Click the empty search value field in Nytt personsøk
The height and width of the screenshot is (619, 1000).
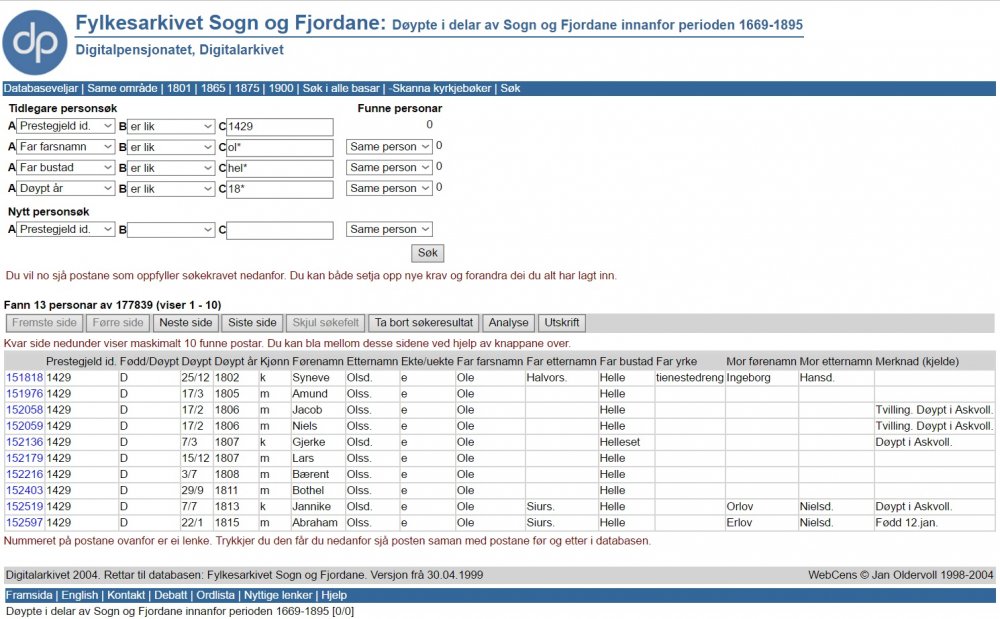coord(279,230)
